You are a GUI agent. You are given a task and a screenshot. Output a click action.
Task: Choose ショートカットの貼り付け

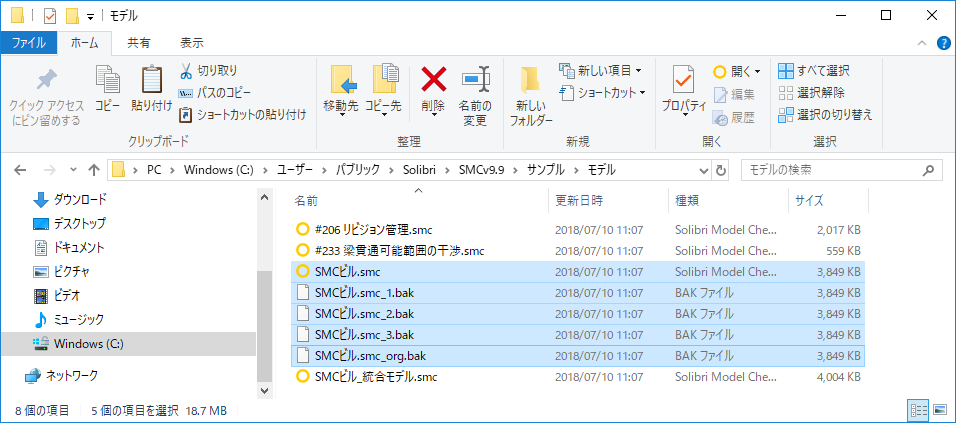tap(242, 114)
